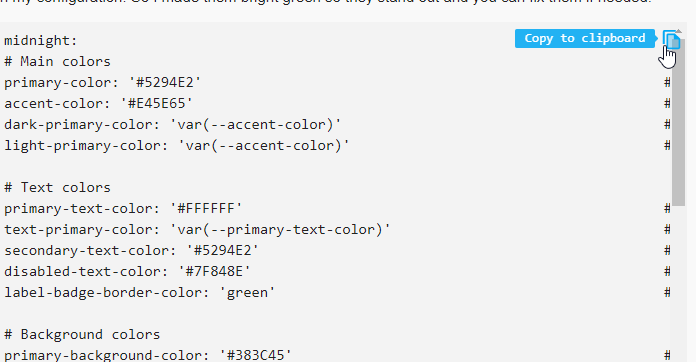Click the light-primary-color line
The height and width of the screenshot is (362, 696).
(x=177, y=146)
